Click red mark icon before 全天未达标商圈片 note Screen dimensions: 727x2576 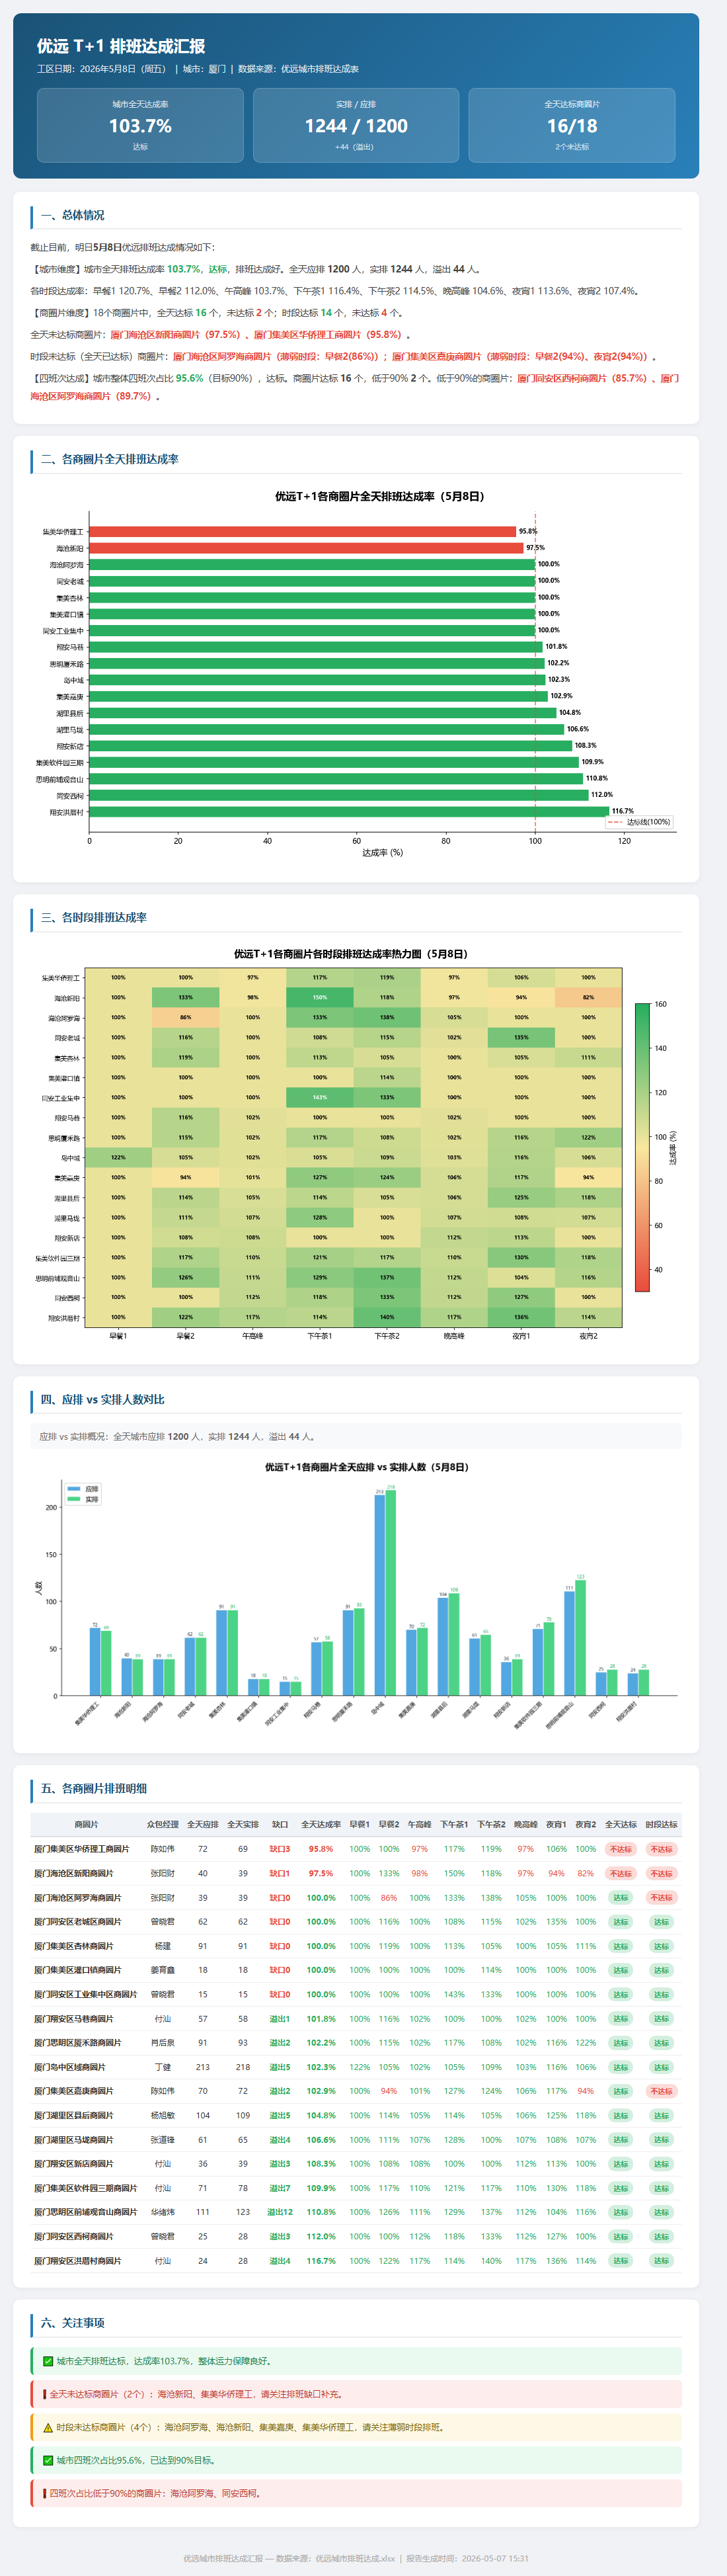(44, 2394)
